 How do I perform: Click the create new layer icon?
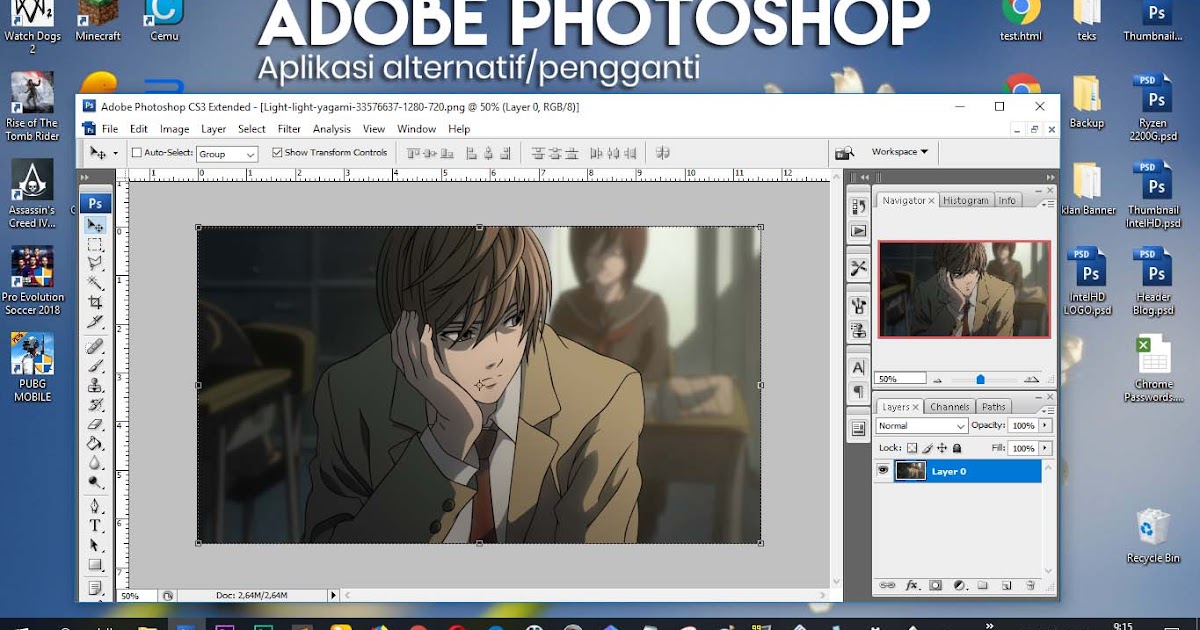pos(1007,585)
